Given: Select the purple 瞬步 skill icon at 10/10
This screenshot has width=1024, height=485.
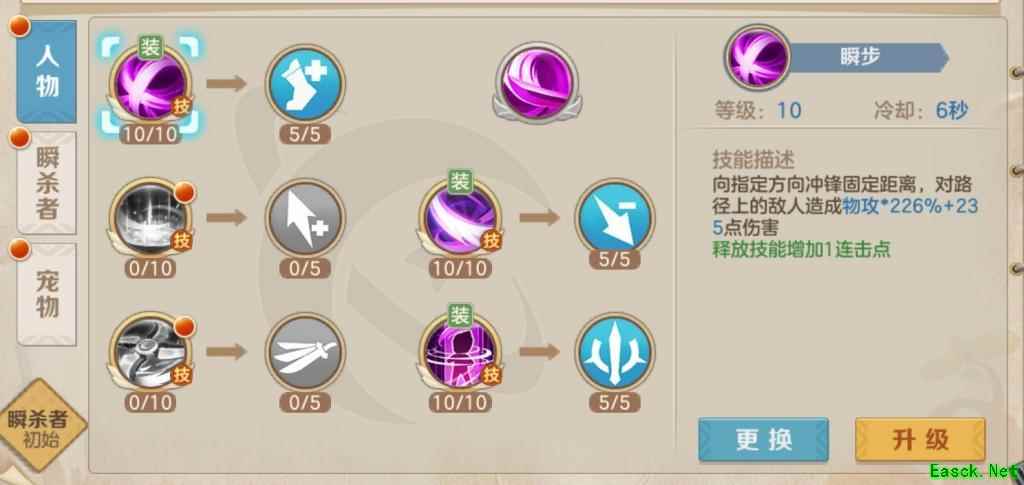Looking at the screenshot, I should click(152, 84).
